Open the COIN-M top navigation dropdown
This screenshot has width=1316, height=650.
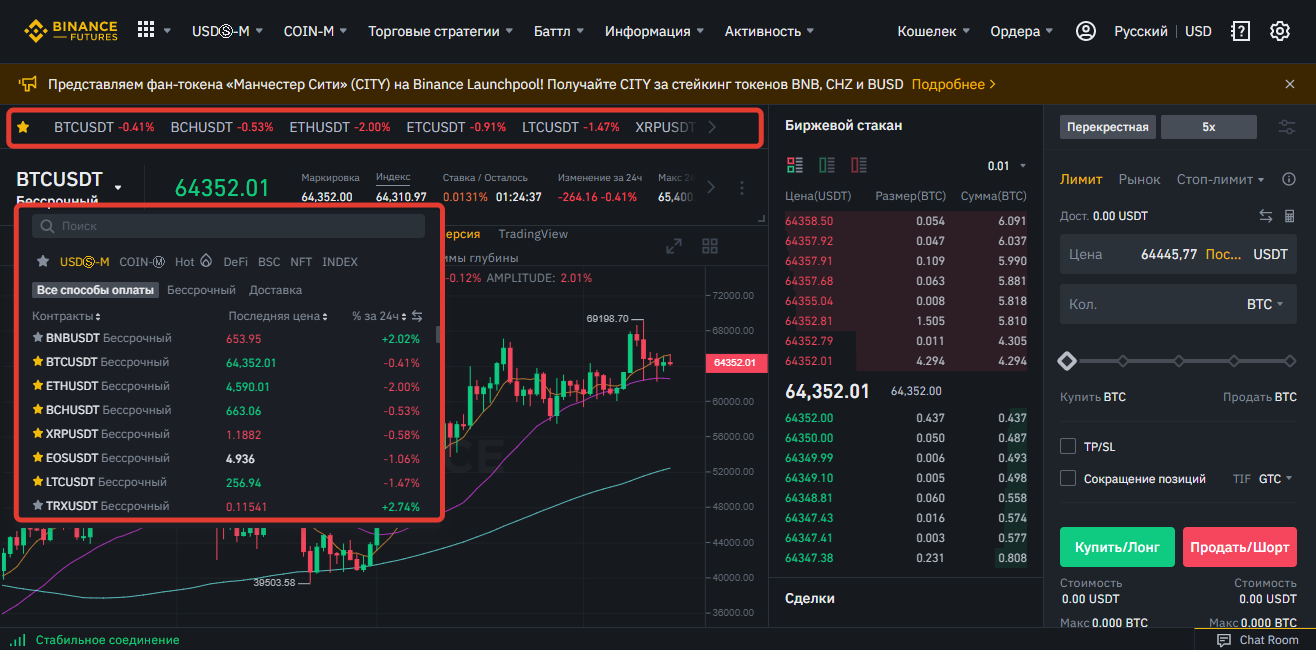pyautogui.click(x=315, y=31)
